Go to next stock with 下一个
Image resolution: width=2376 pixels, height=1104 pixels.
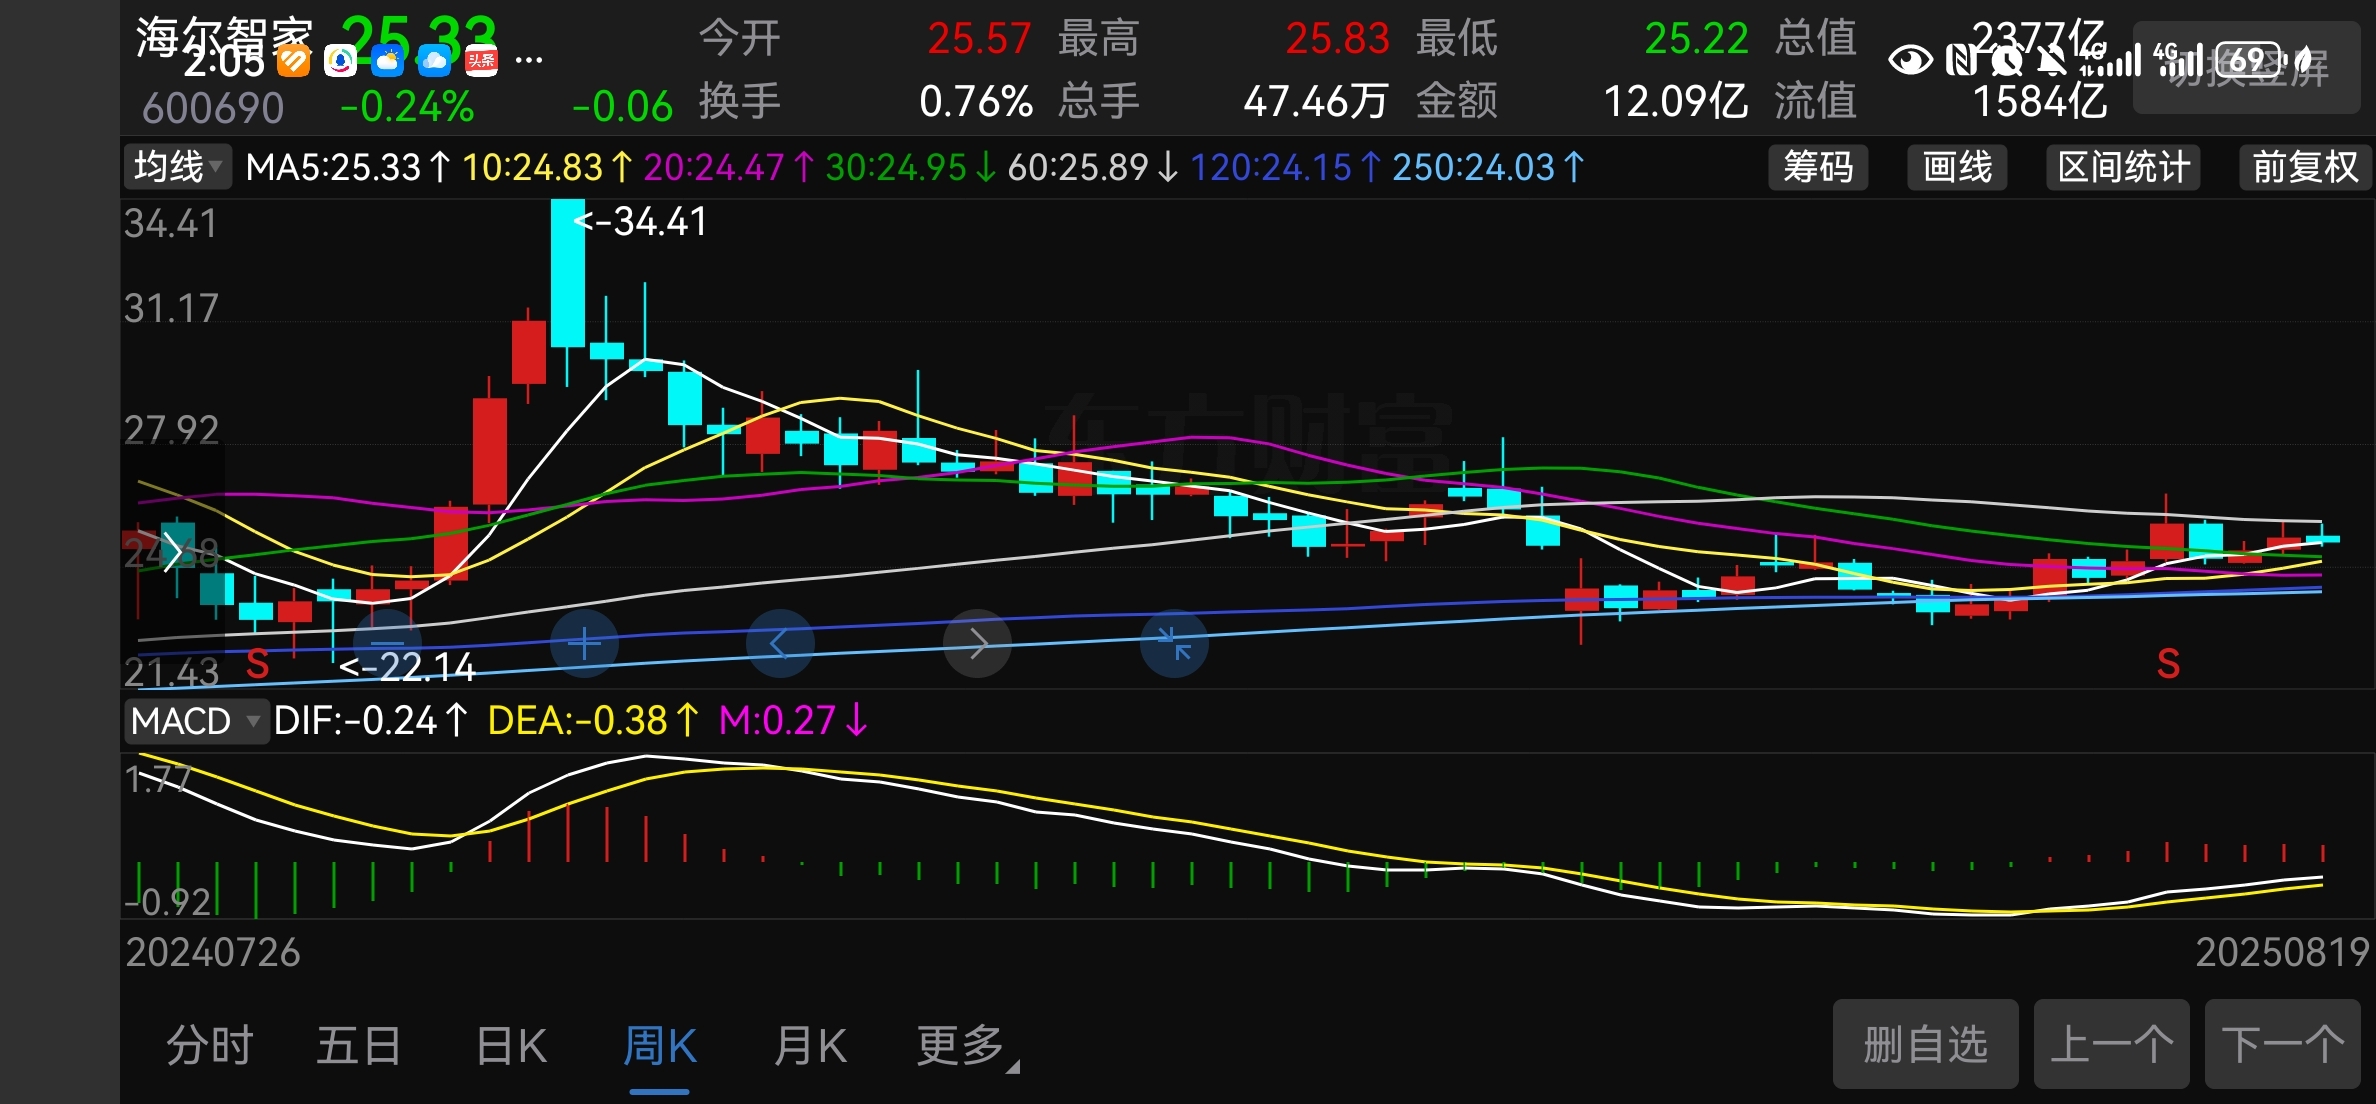pos(2282,1044)
